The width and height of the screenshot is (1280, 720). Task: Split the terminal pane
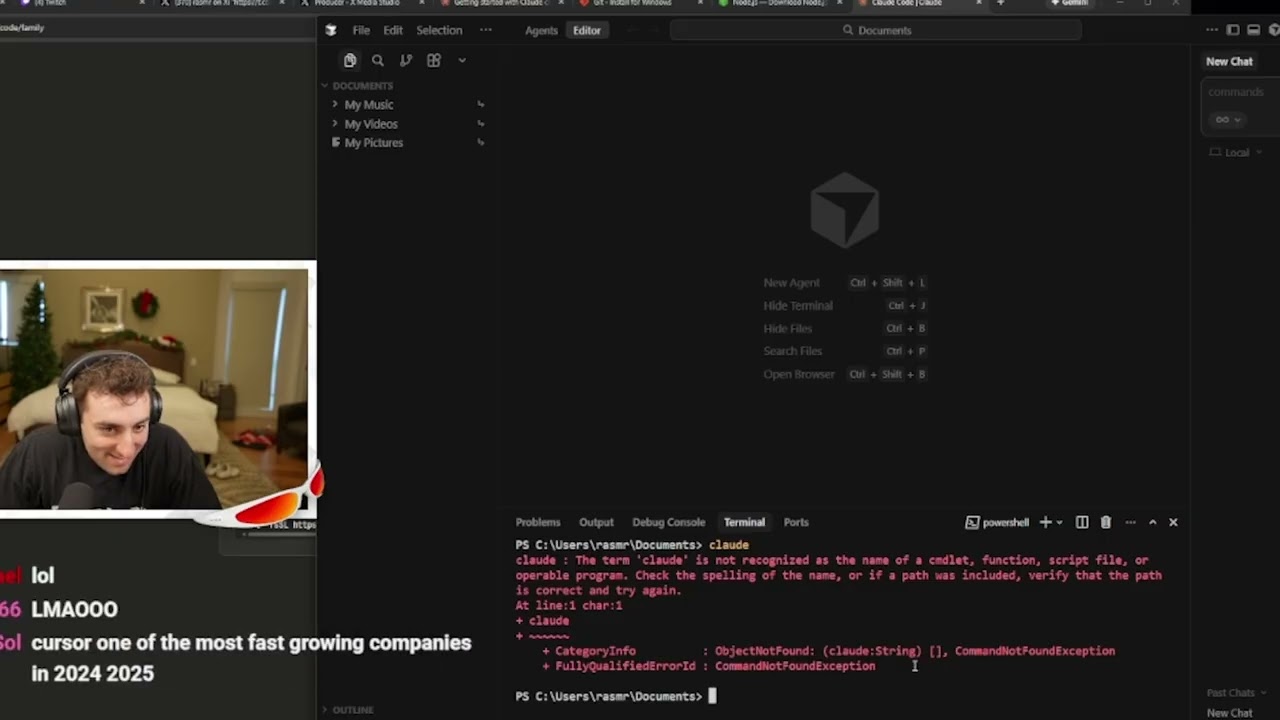pos(1082,522)
